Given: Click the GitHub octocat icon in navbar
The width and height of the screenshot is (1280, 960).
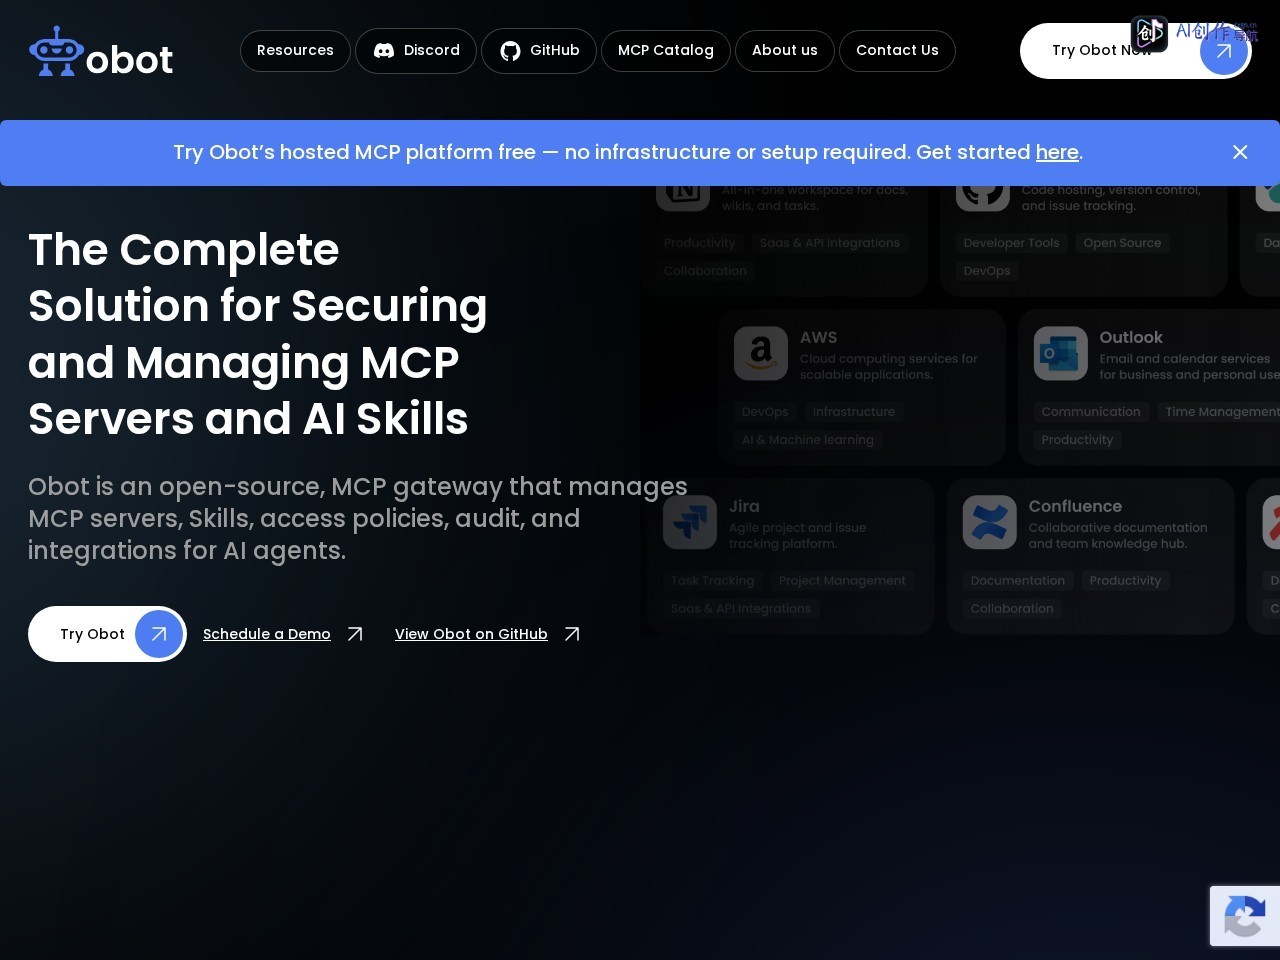Looking at the screenshot, I should point(510,51).
